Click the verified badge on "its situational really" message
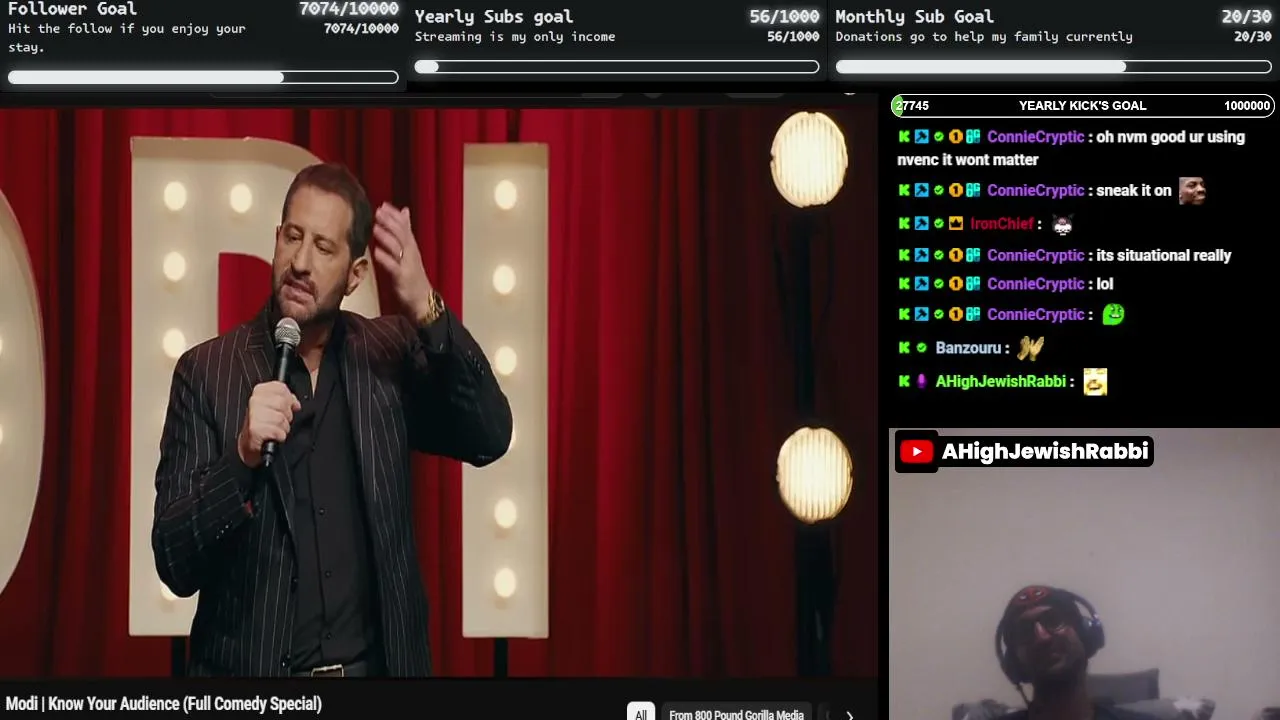1280x720 pixels. (938, 255)
